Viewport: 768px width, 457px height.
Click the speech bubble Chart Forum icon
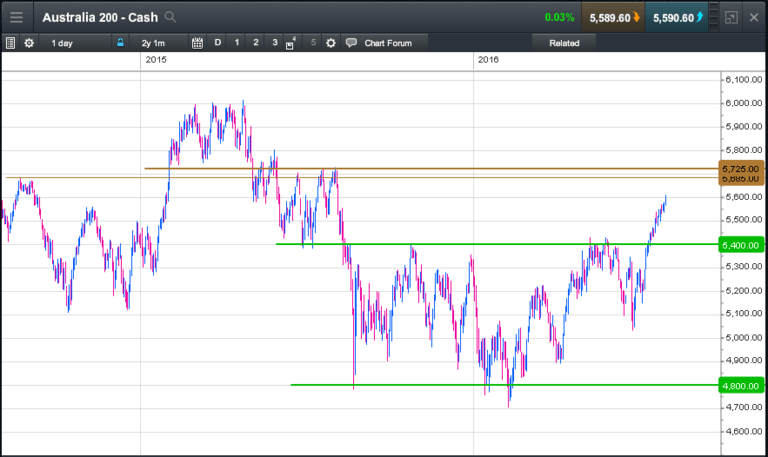(351, 43)
